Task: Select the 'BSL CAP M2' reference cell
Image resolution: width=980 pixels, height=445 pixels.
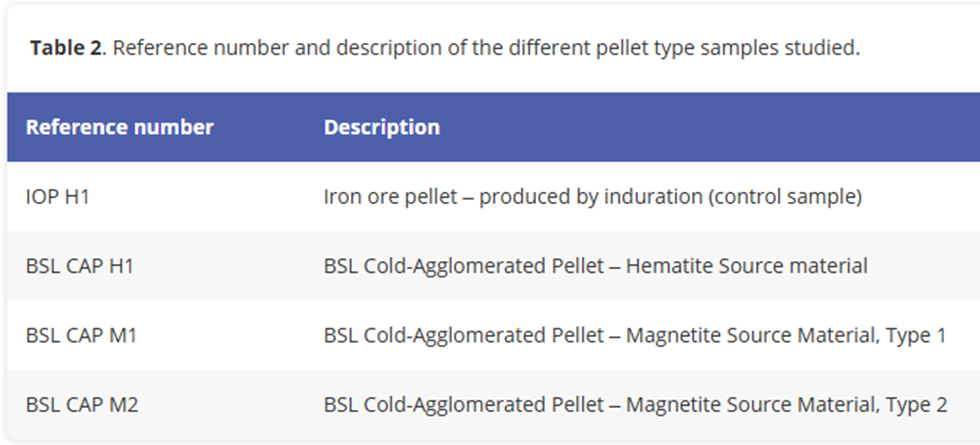Action: 81,404
